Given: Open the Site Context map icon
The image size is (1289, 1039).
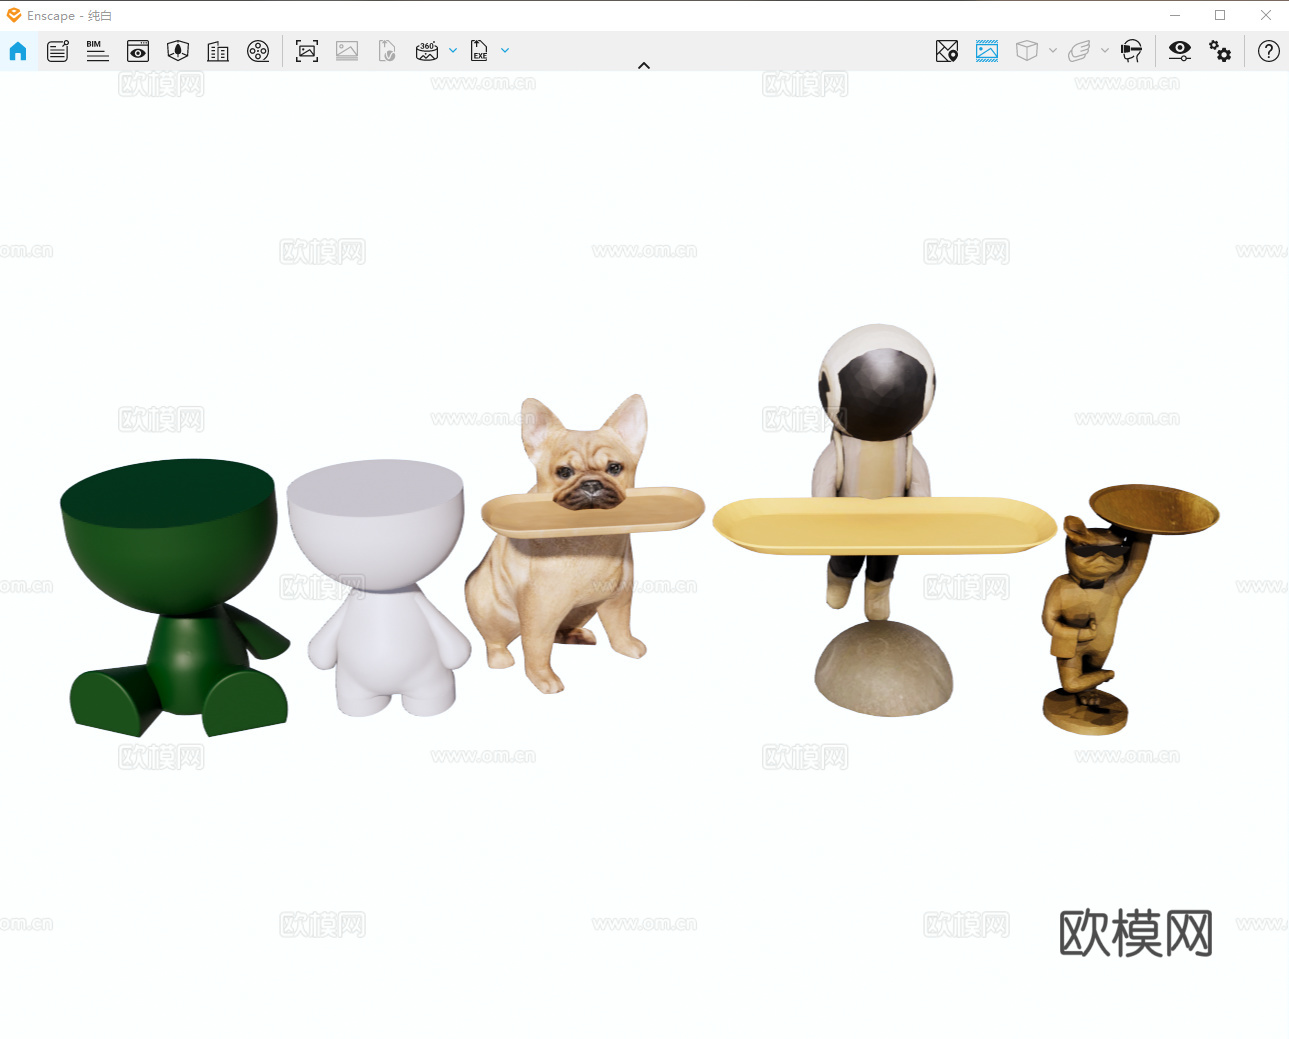Looking at the screenshot, I should (178, 51).
